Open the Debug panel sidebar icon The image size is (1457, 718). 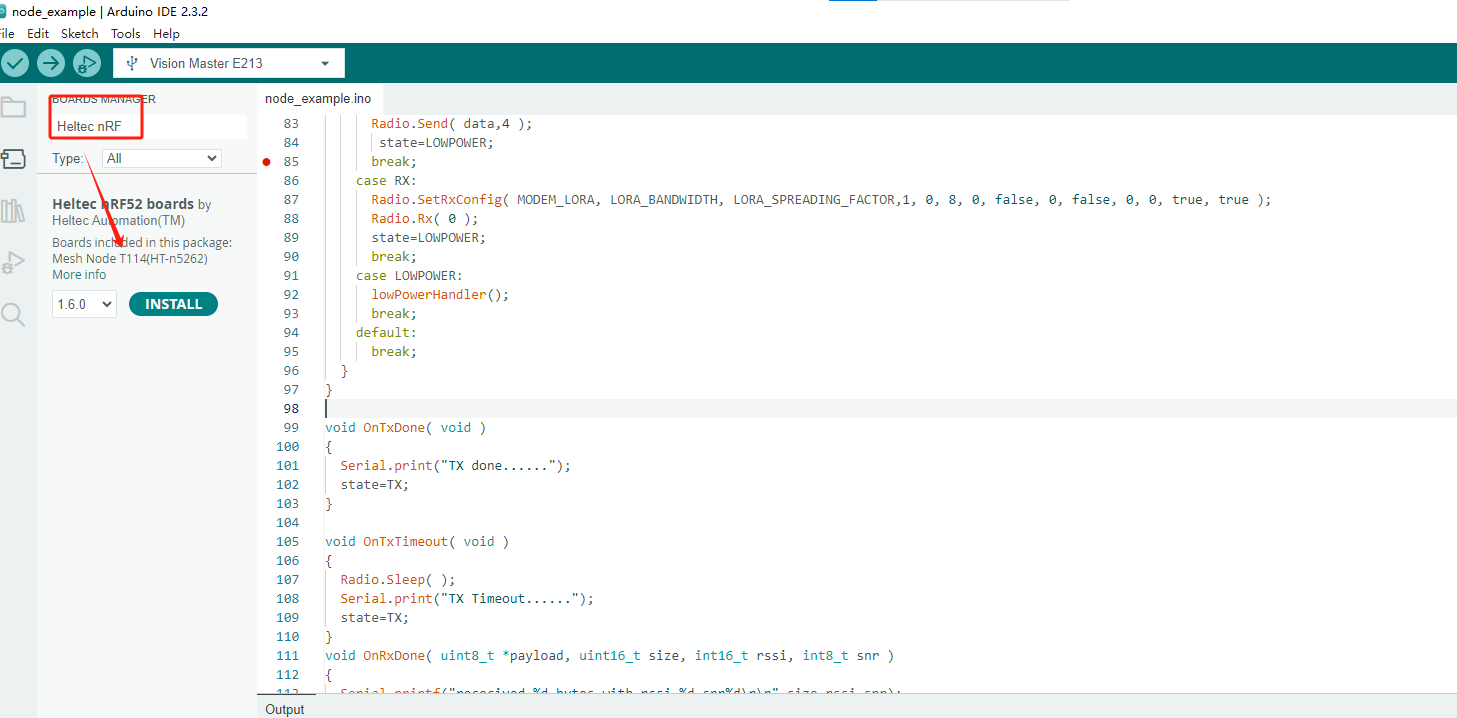pos(13,263)
